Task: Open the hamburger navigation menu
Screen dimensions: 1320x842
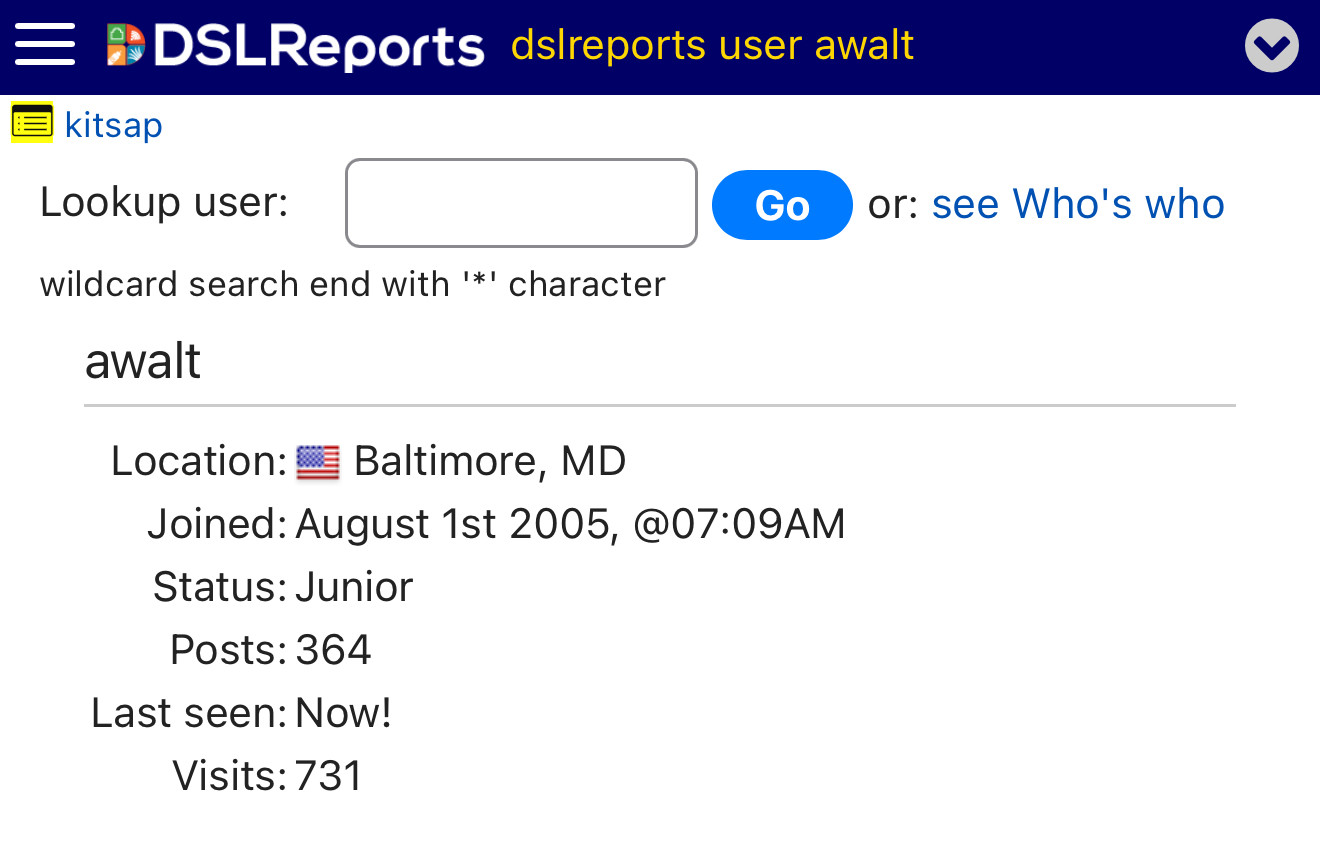Action: point(45,45)
